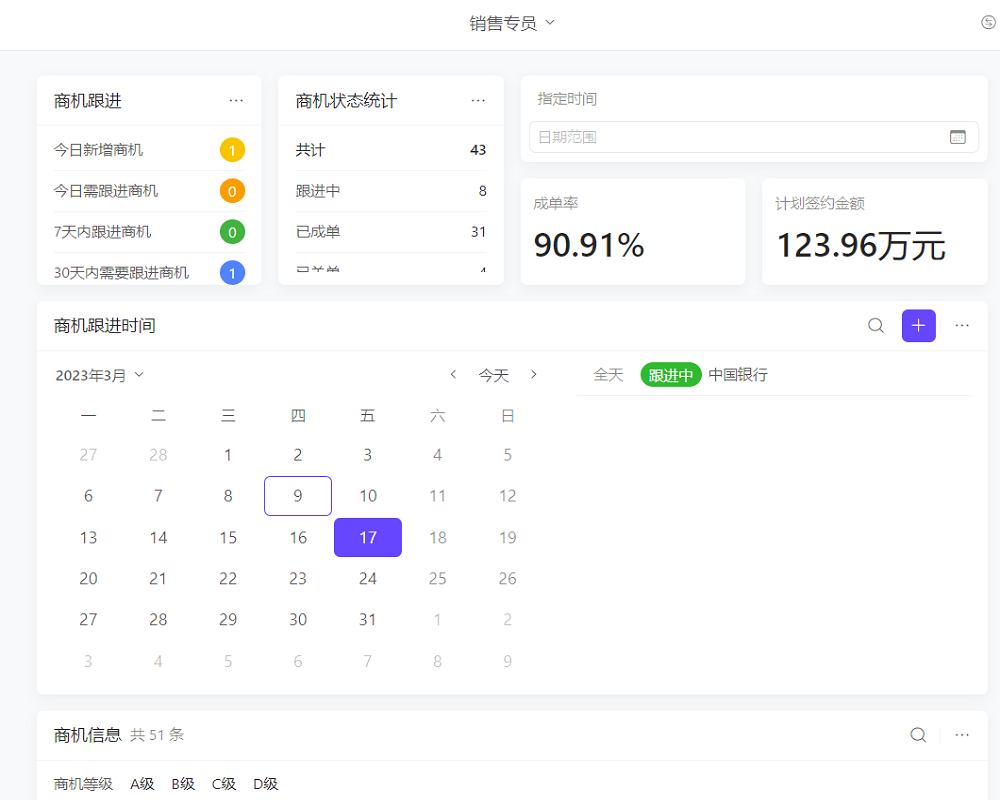Screen dimensions: 1000x800
Task: Open search in 商机跟进时间 panel
Action: coord(876,325)
